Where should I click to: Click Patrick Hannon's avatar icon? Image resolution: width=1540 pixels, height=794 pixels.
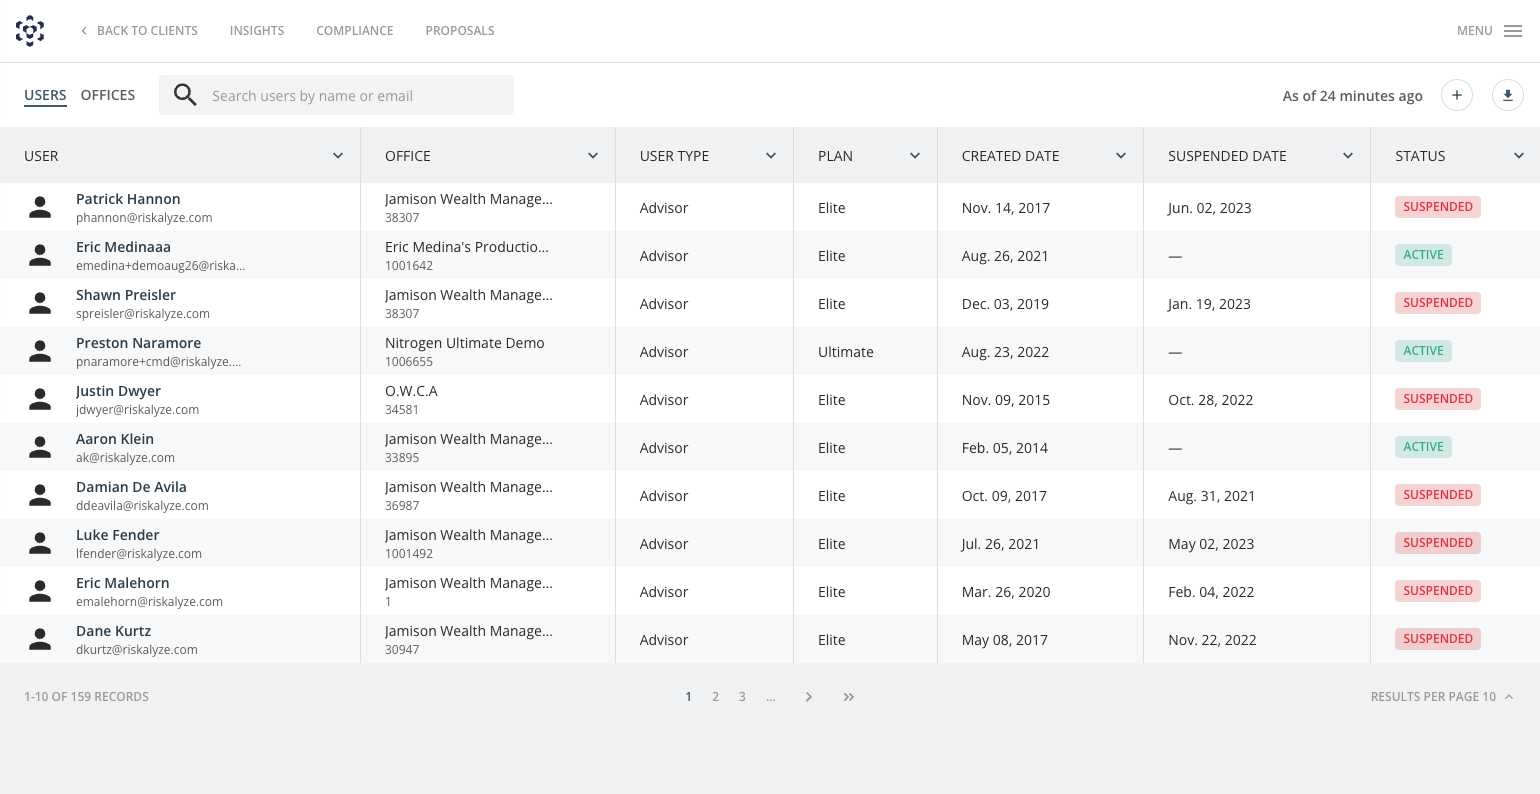click(40, 207)
